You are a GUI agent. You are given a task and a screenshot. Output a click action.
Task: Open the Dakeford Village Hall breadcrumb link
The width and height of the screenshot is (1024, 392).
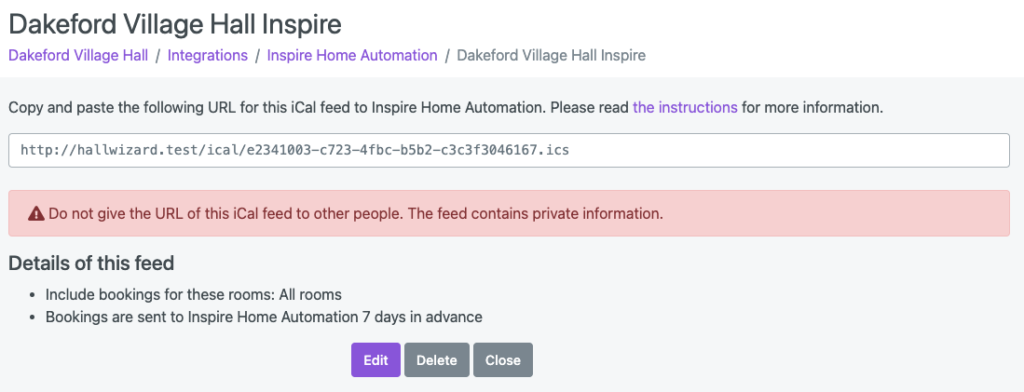click(x=78, y=56)
